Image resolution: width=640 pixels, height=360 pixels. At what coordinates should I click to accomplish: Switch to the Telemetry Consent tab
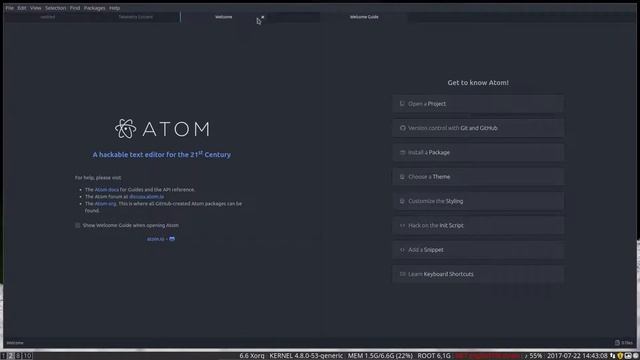pos(136,17)
